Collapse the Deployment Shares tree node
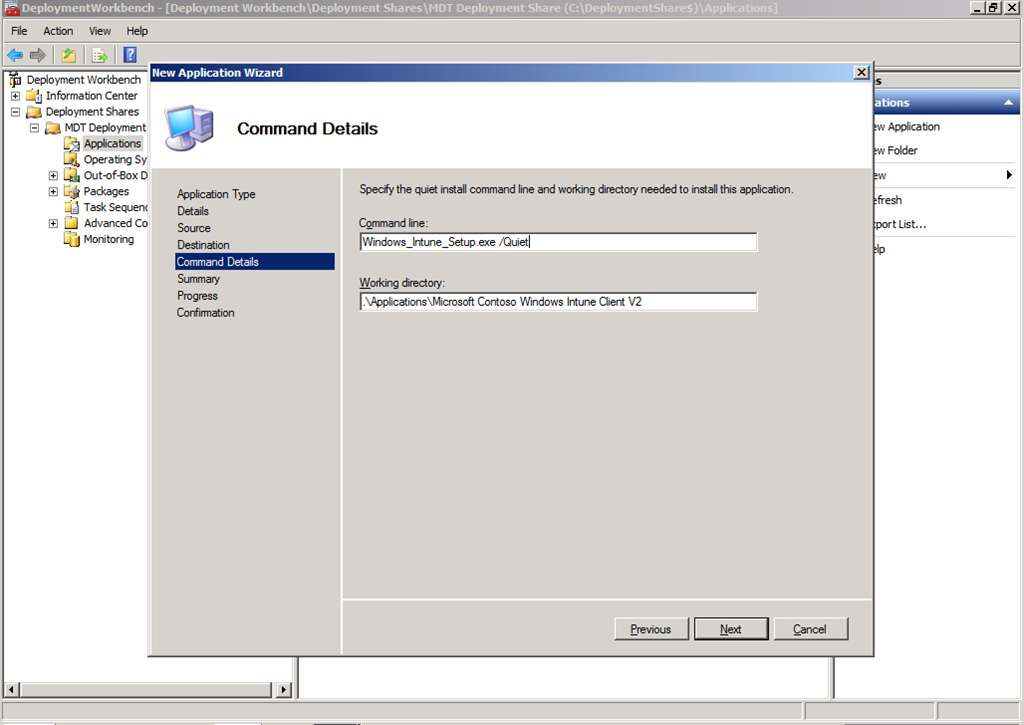1024x725 pixels. point(15,112)
